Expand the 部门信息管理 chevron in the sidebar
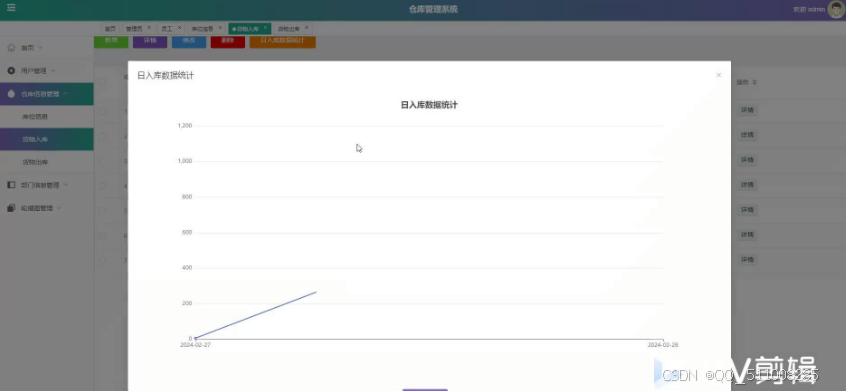The width and height of the screenshot is (846, 391). pyautogui.click(x=66, y=185)
